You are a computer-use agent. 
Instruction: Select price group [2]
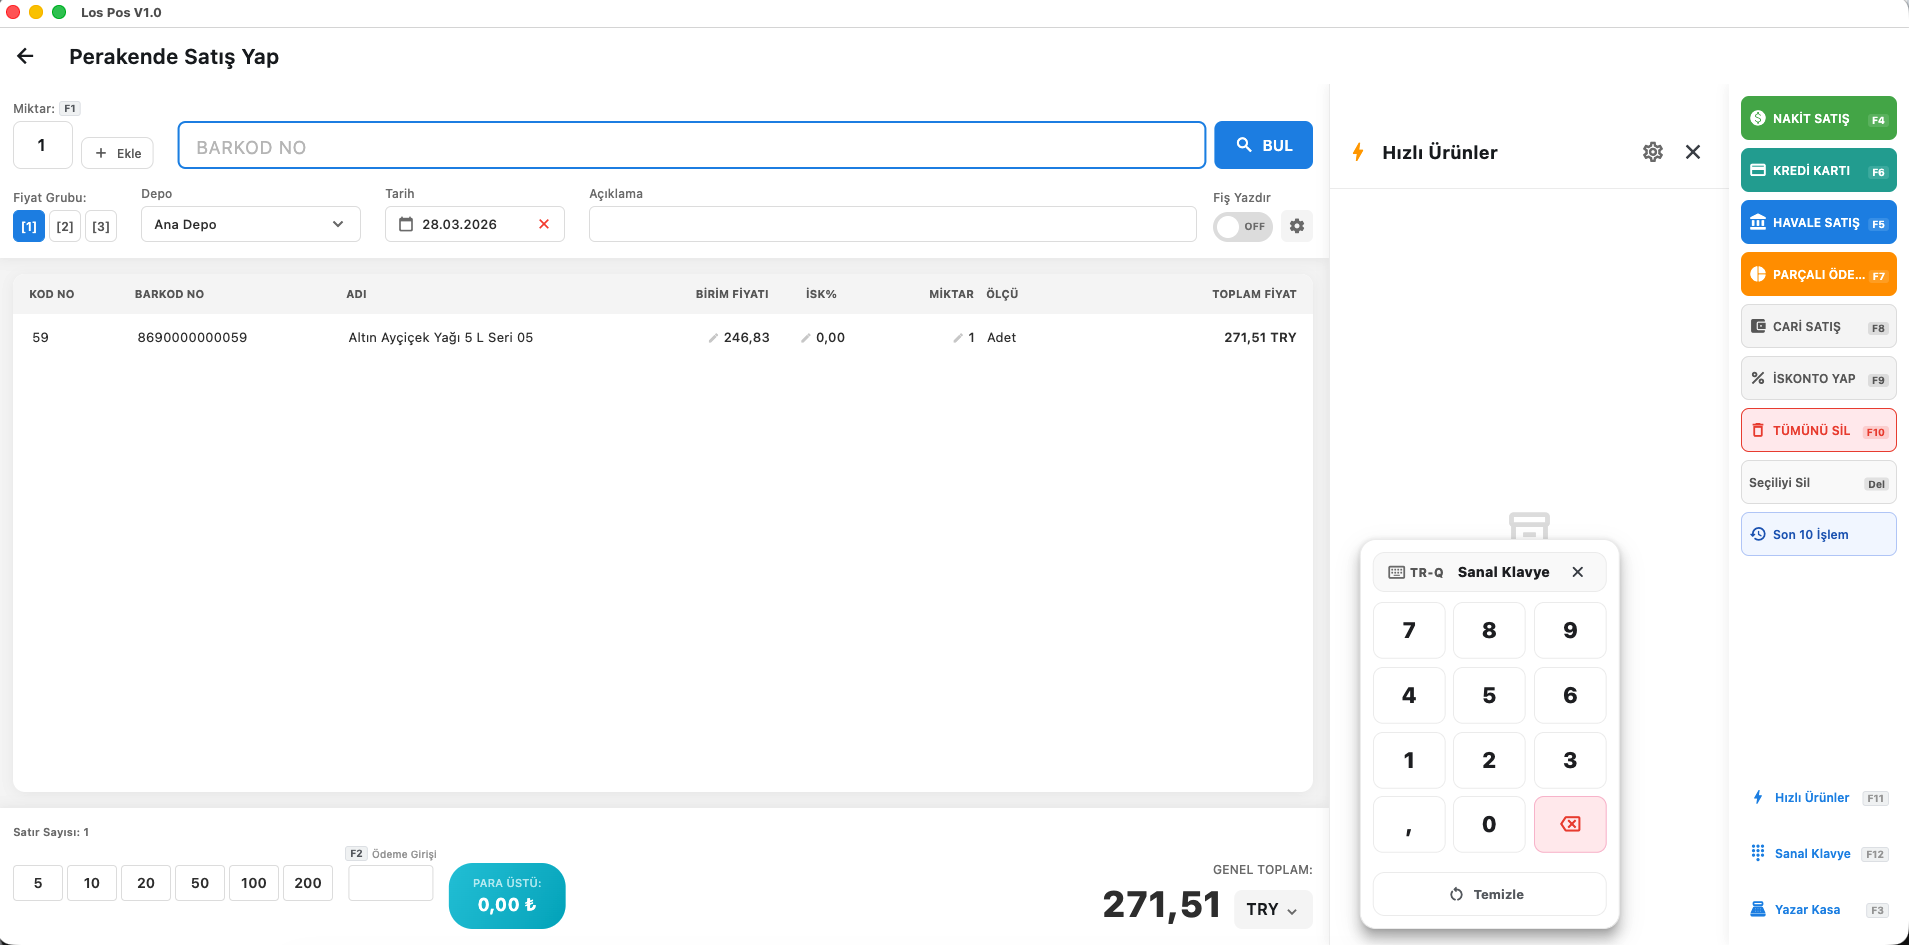tap(65, 226)
